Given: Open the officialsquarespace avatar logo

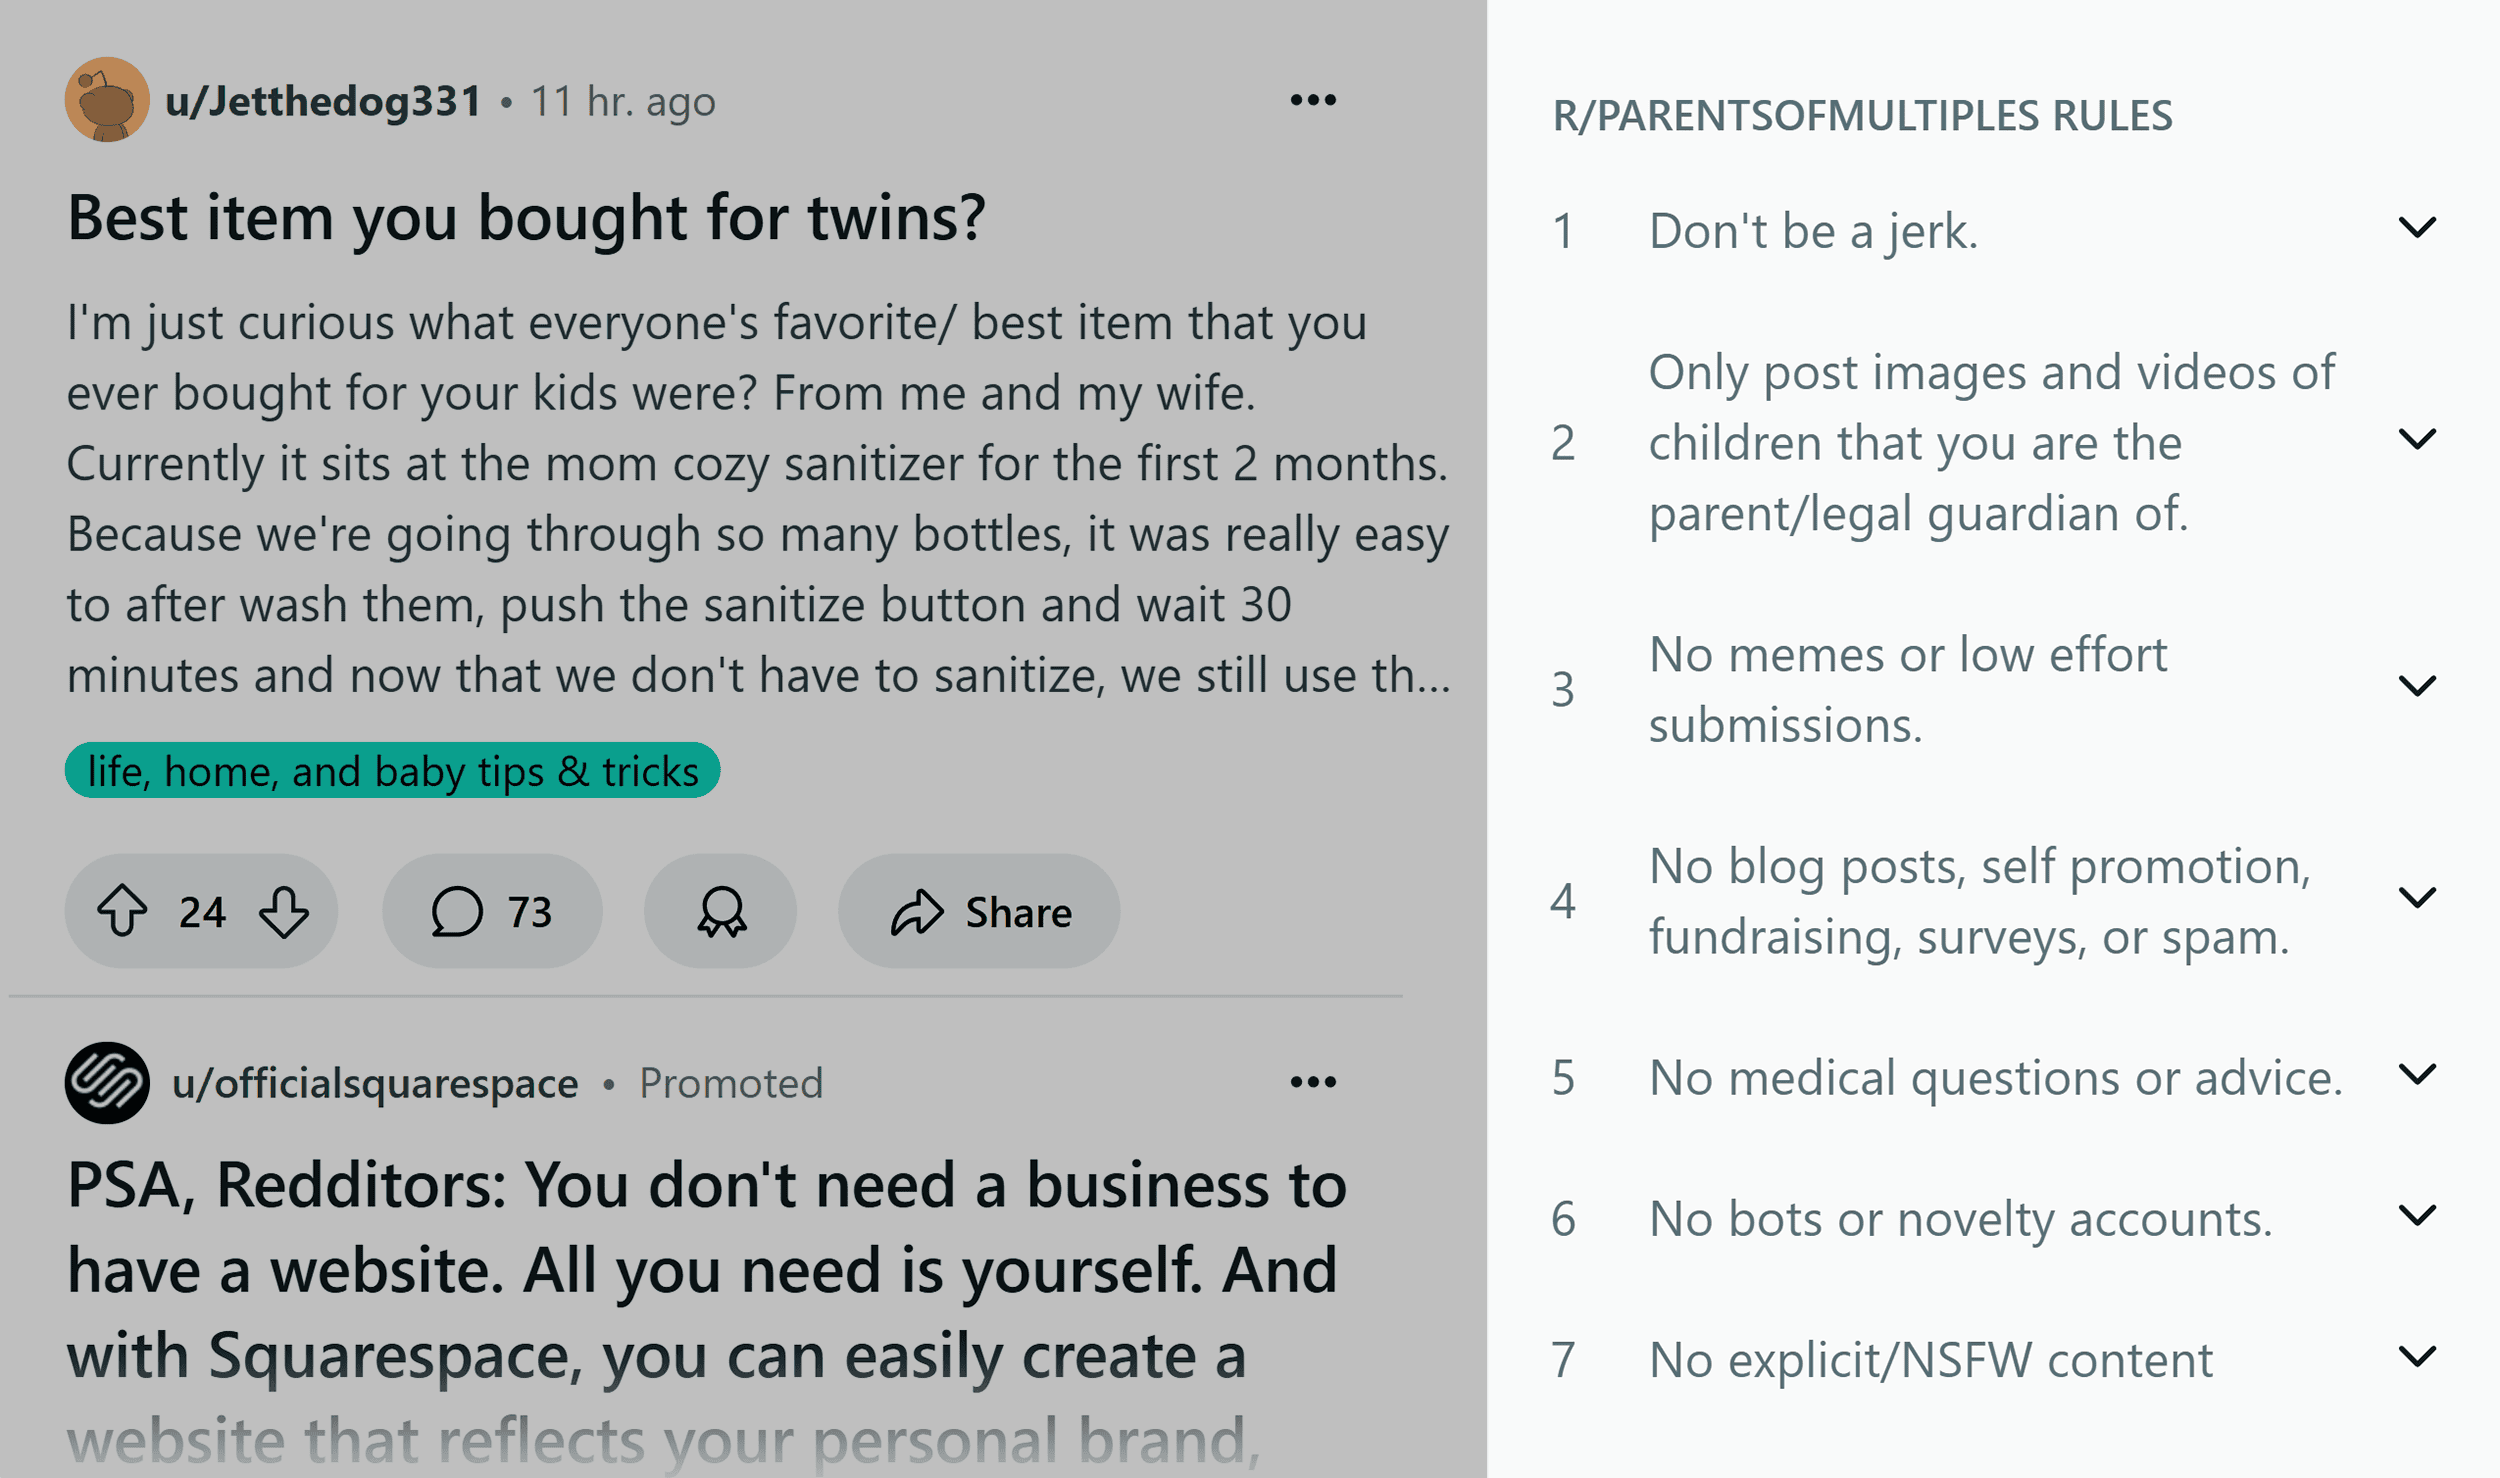Looking at the screenshot, I should coord(107,1083).
